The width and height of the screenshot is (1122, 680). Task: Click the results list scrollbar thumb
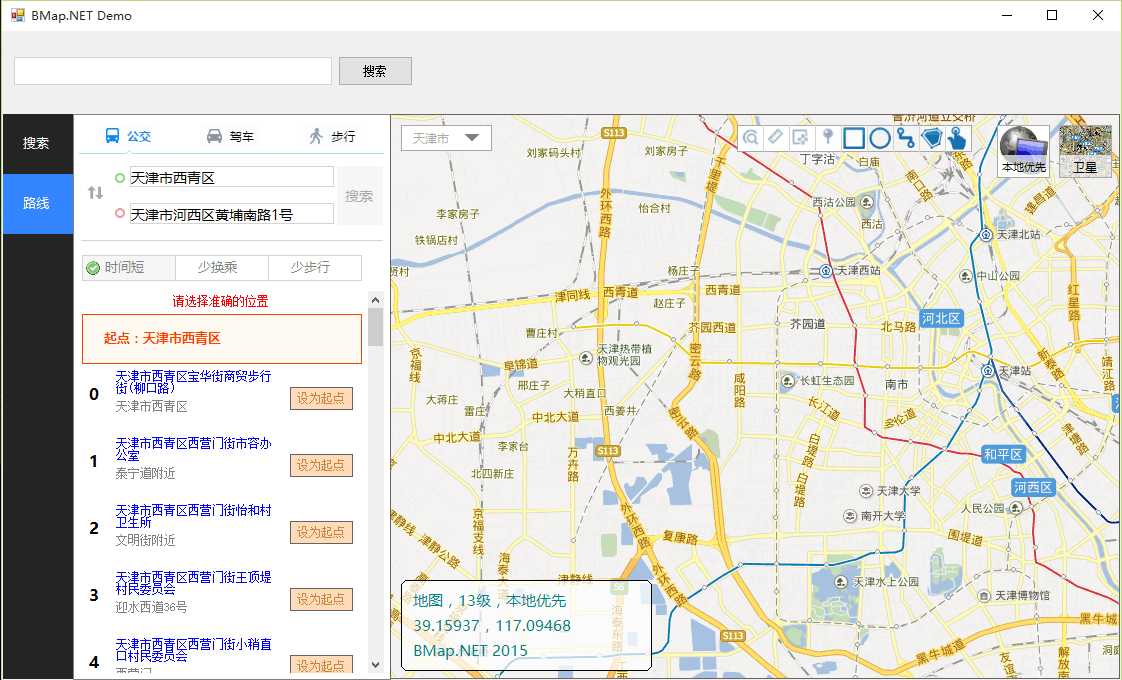[x=376, y=327]
